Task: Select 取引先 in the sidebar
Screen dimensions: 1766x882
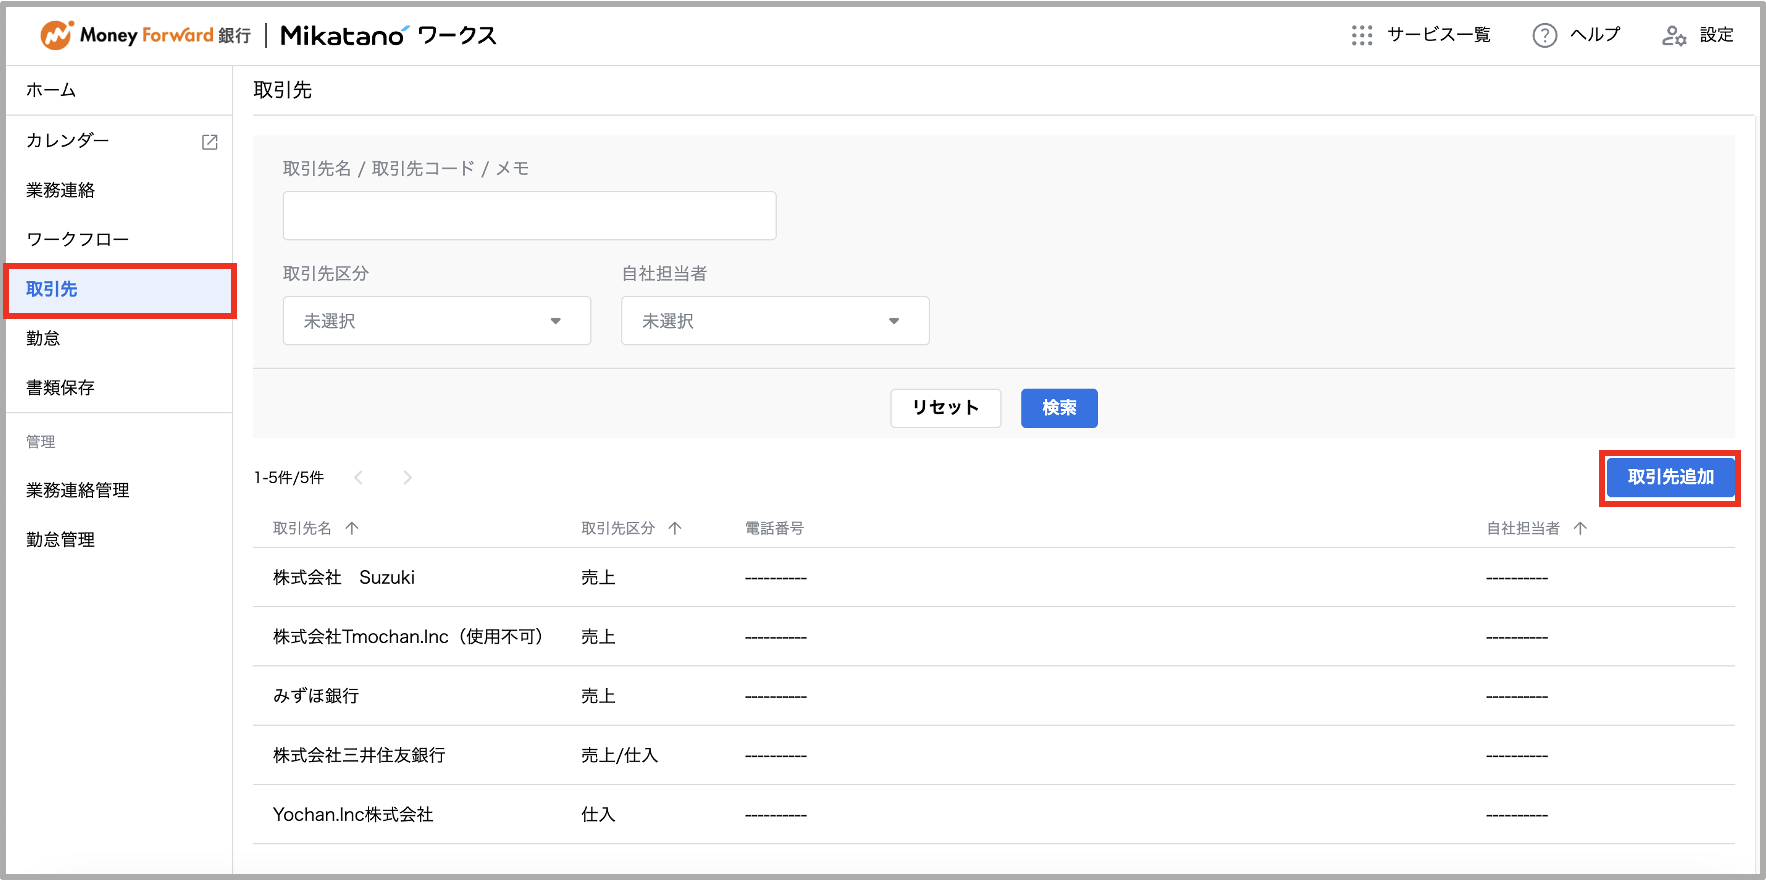Action: [120, 290]
